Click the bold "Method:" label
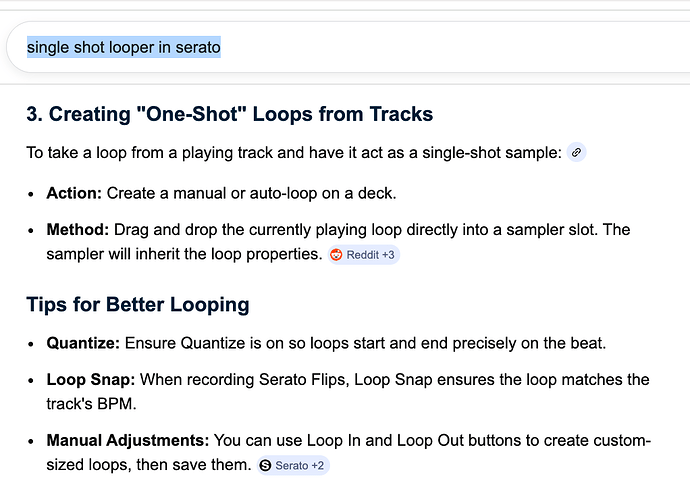 pos(79,230)
